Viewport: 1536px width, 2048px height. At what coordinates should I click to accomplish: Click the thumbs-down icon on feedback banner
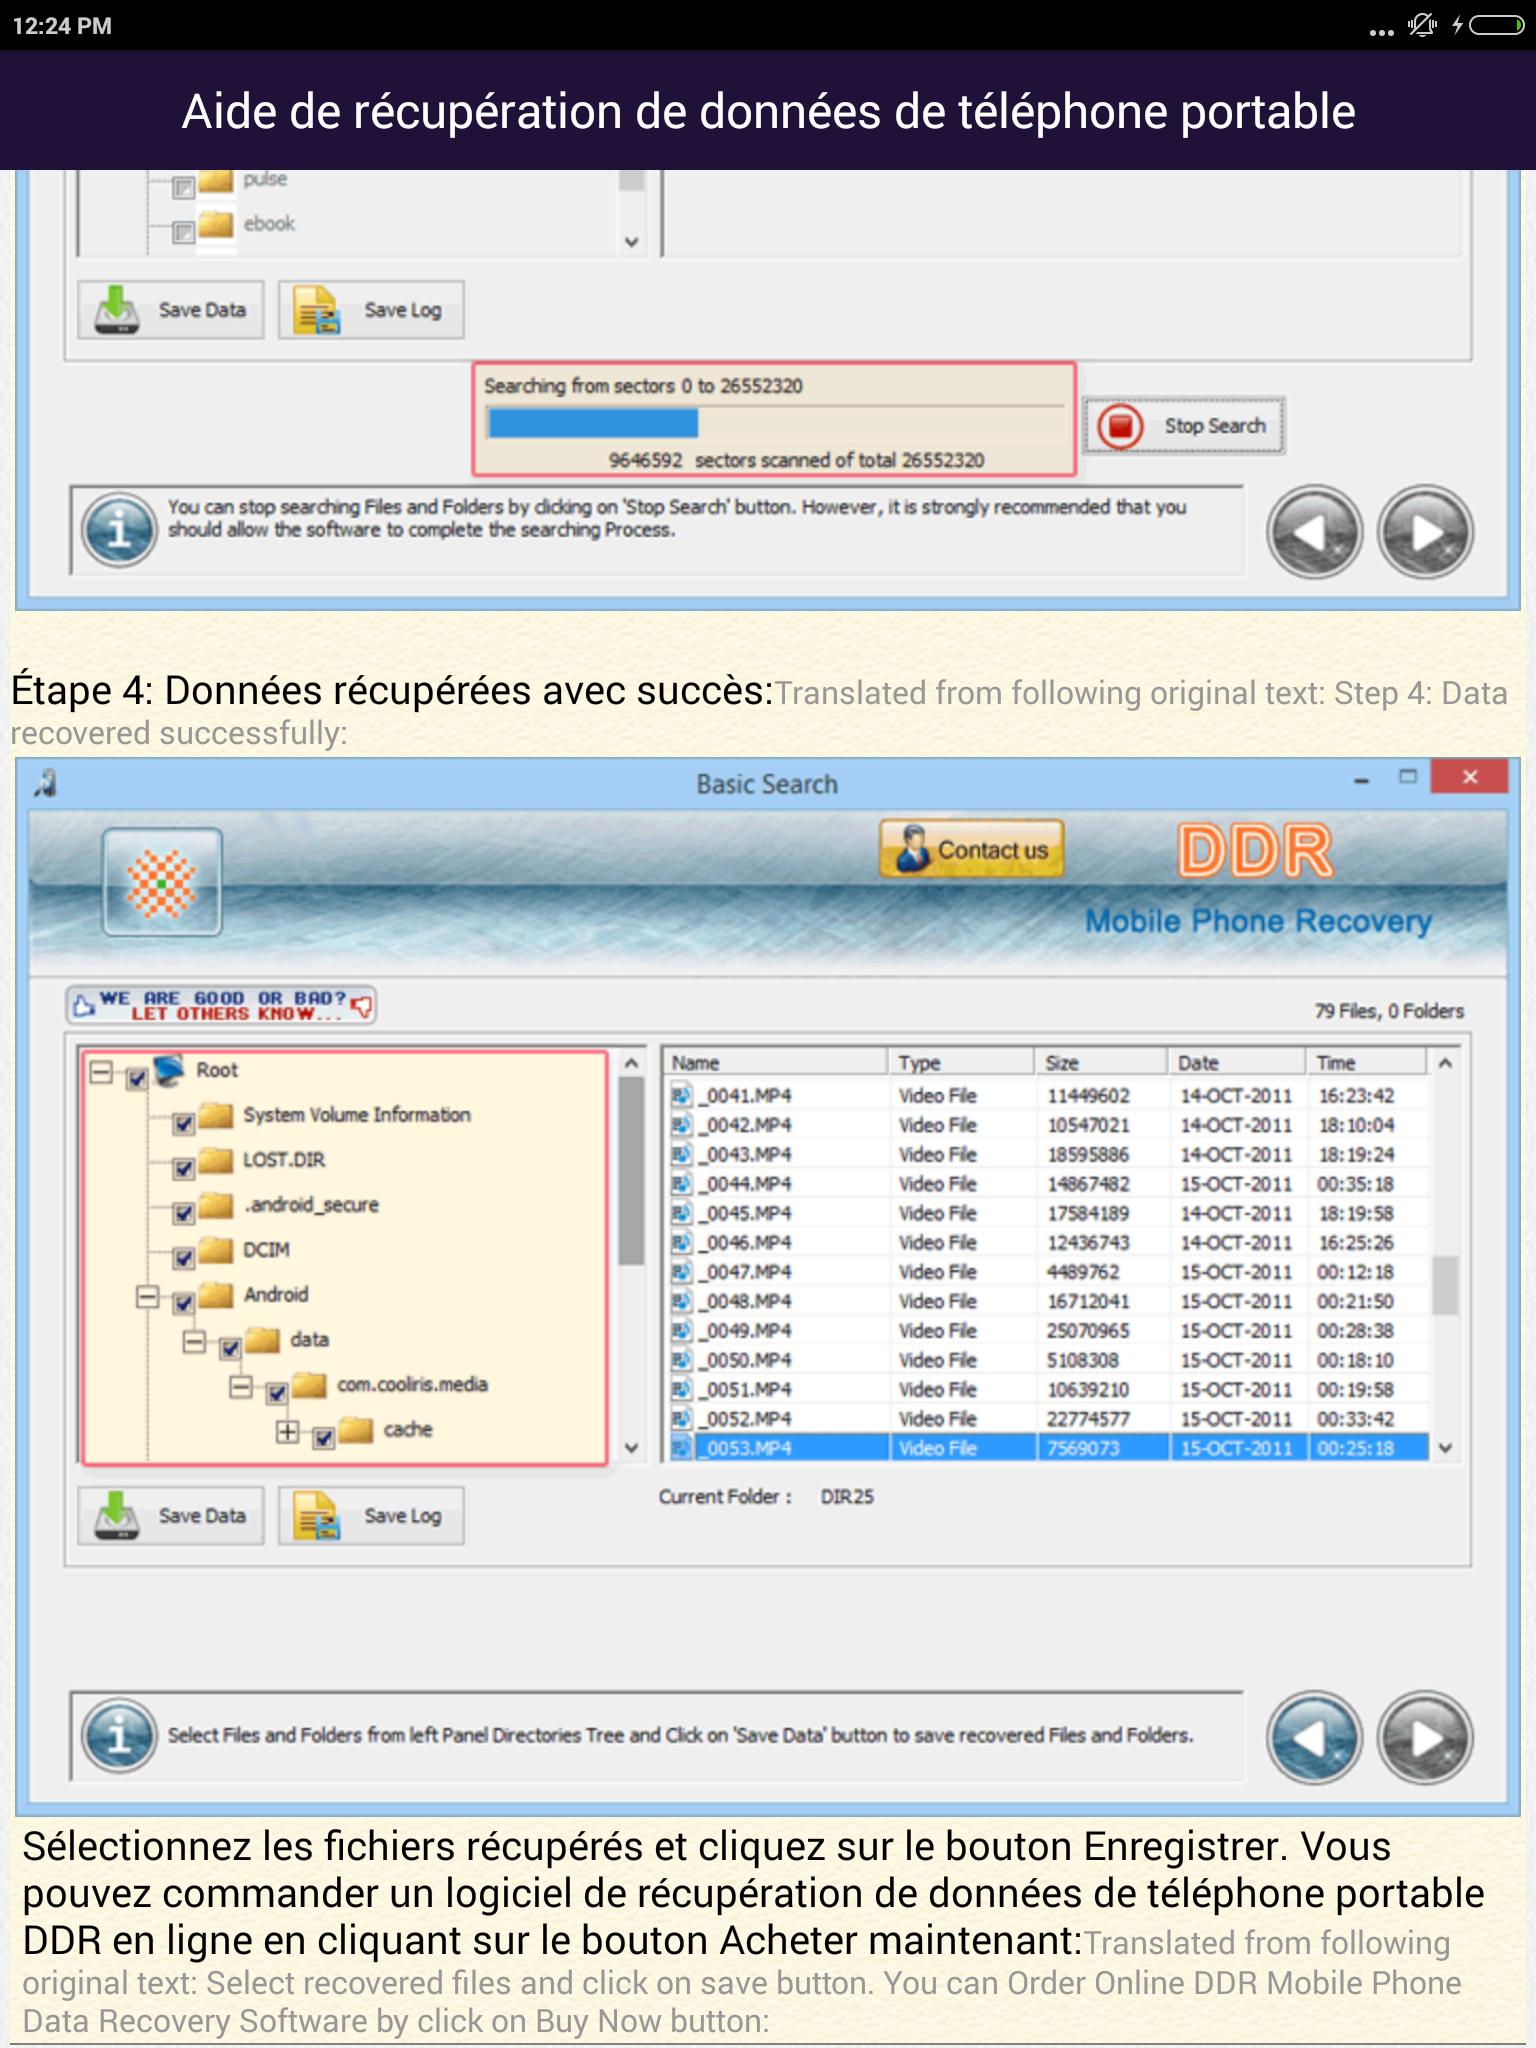pyautogui.click(x=363, y=1005)
